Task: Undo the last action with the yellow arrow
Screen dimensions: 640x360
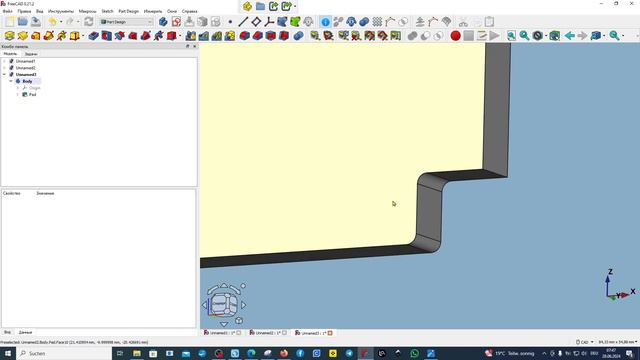Action: click(x=53, y=22)
